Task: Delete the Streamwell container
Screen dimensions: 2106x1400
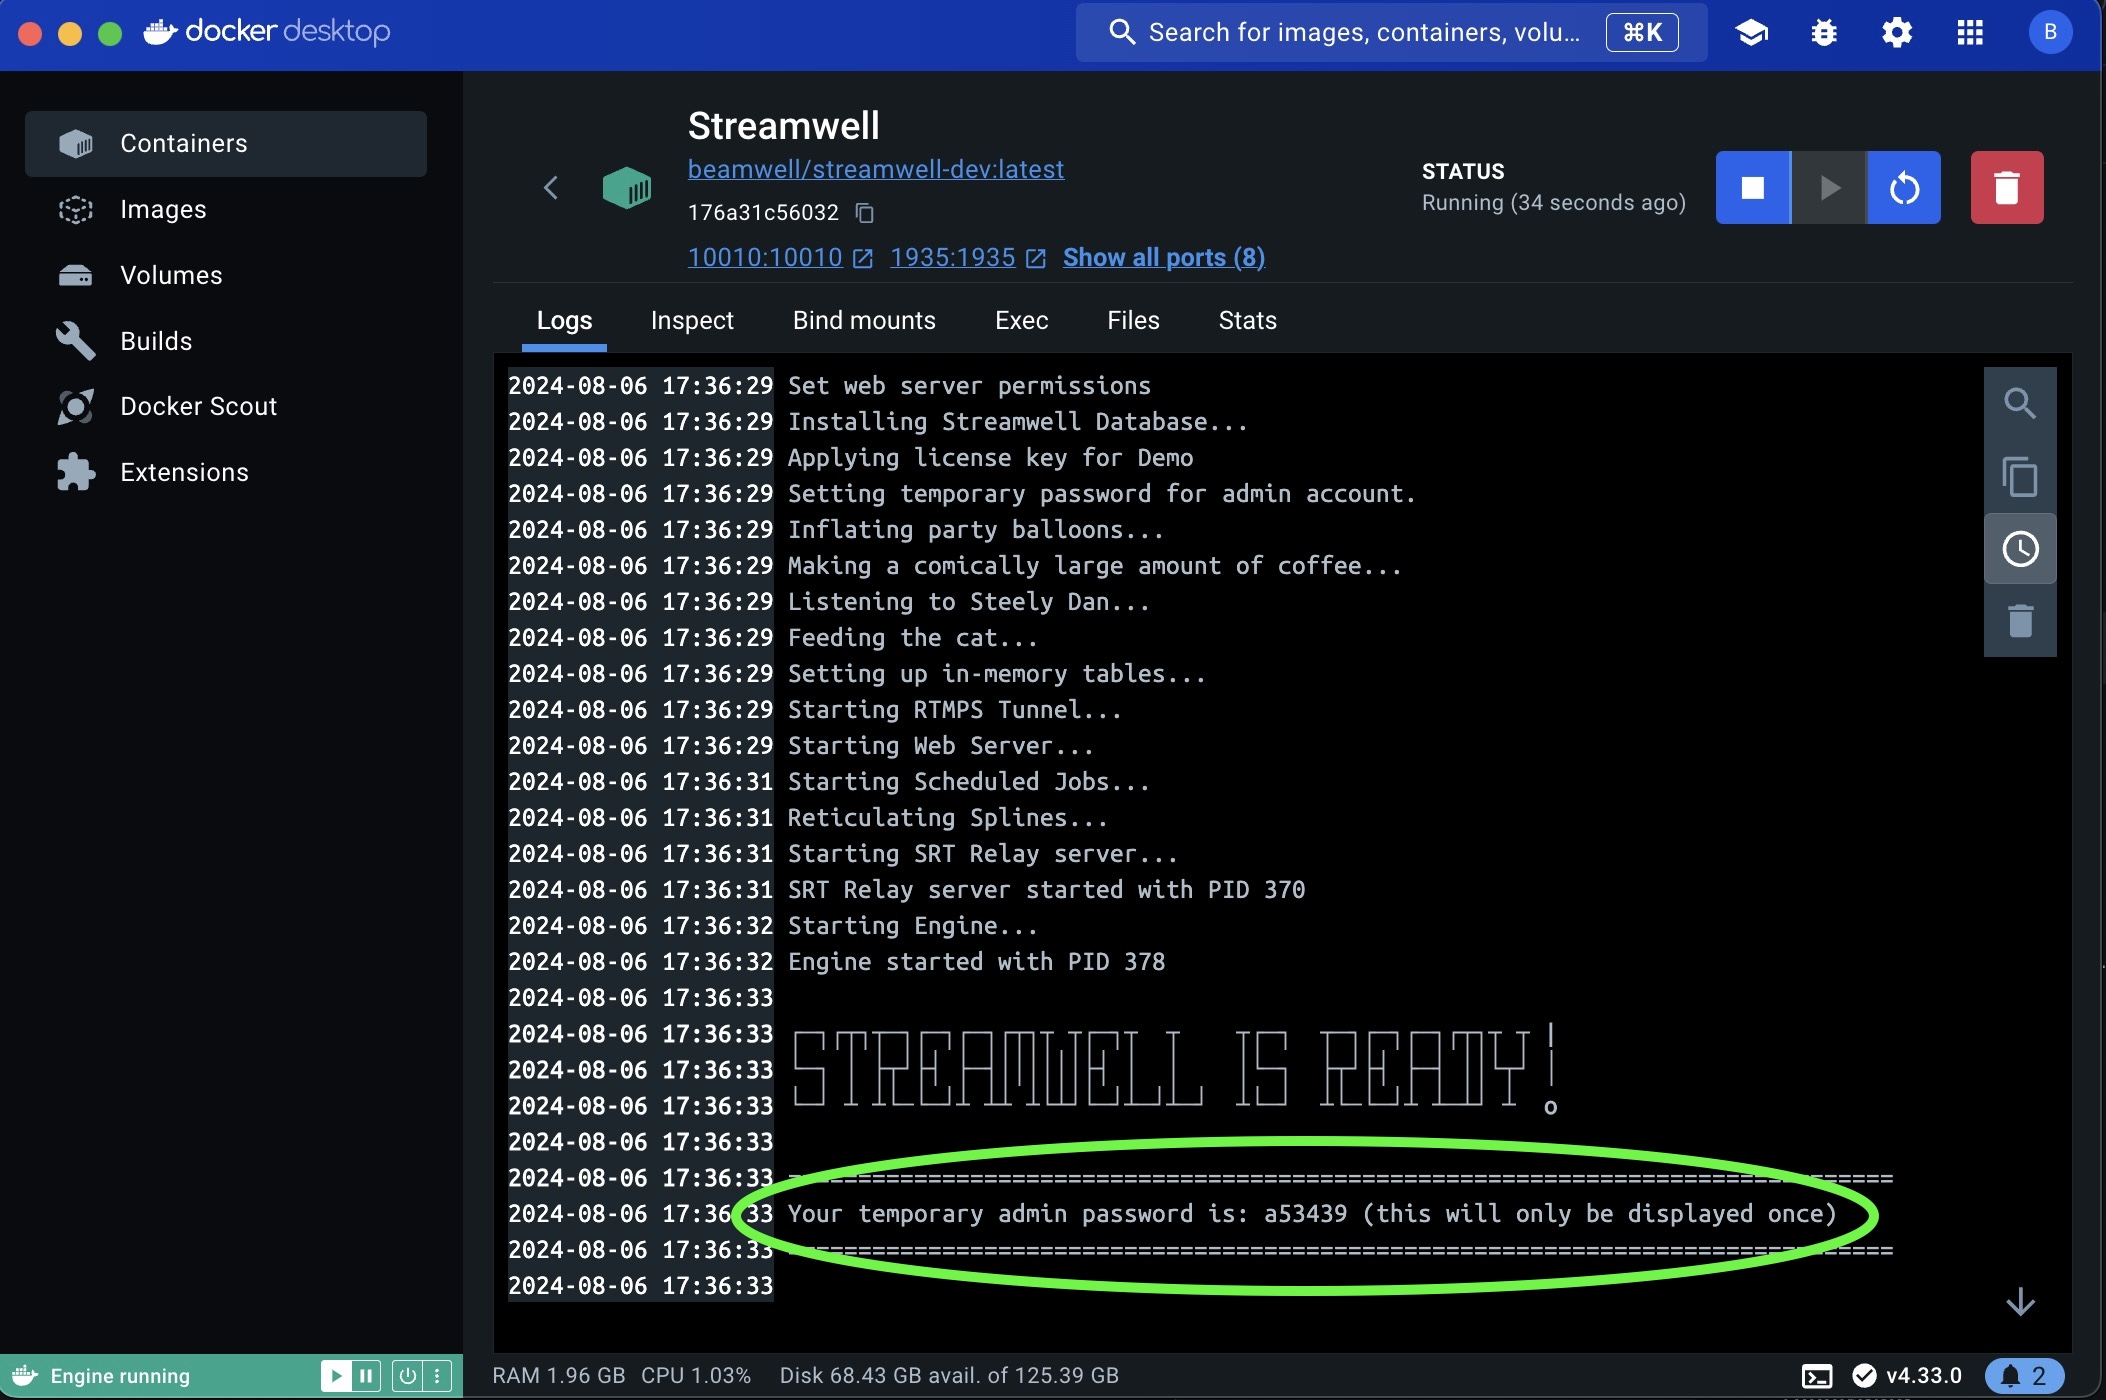Action: pyautogui.click(x=2006, y=188)
